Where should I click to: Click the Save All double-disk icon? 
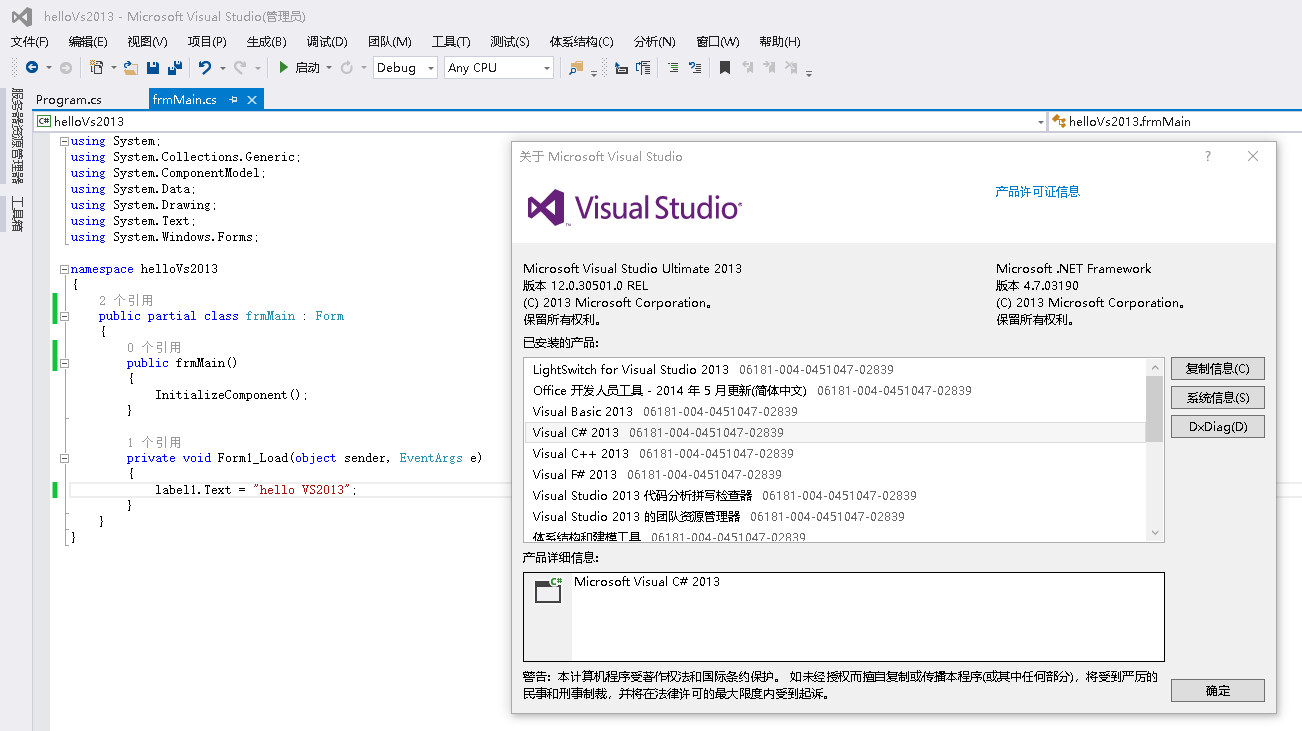pyautogui.click(x=175, y=68)
